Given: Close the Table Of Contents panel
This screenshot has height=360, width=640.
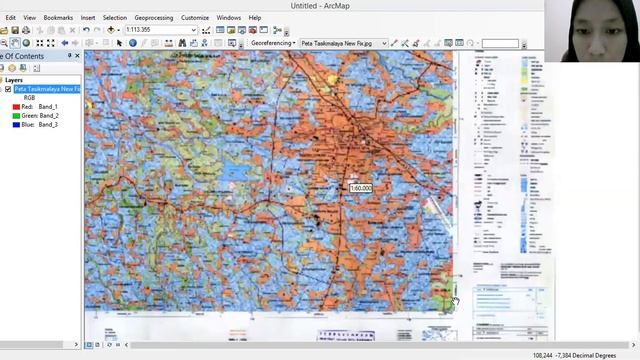Looking at the screenshot, I should 77,56.
